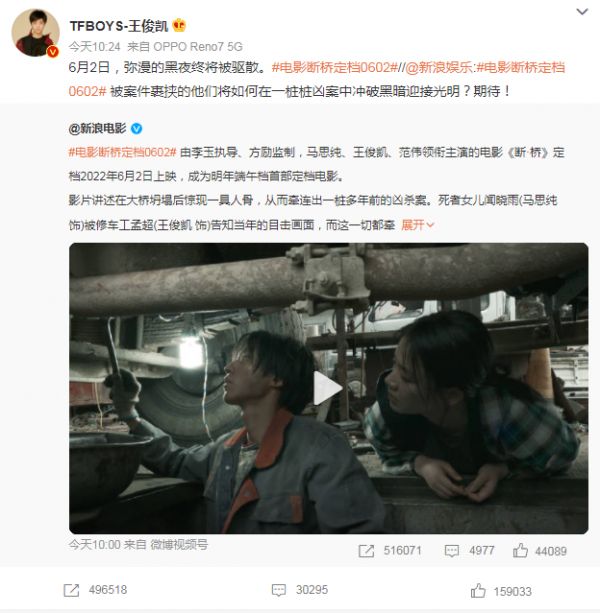Open the hashtag in the quoted post
600x613 pixels.
122,152
